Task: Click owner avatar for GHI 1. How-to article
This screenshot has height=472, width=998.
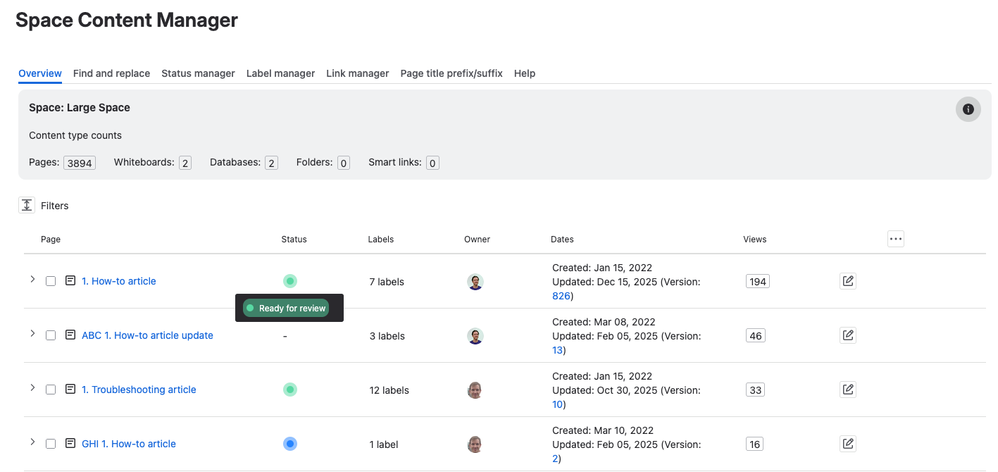Action: (x=475, y=444)
